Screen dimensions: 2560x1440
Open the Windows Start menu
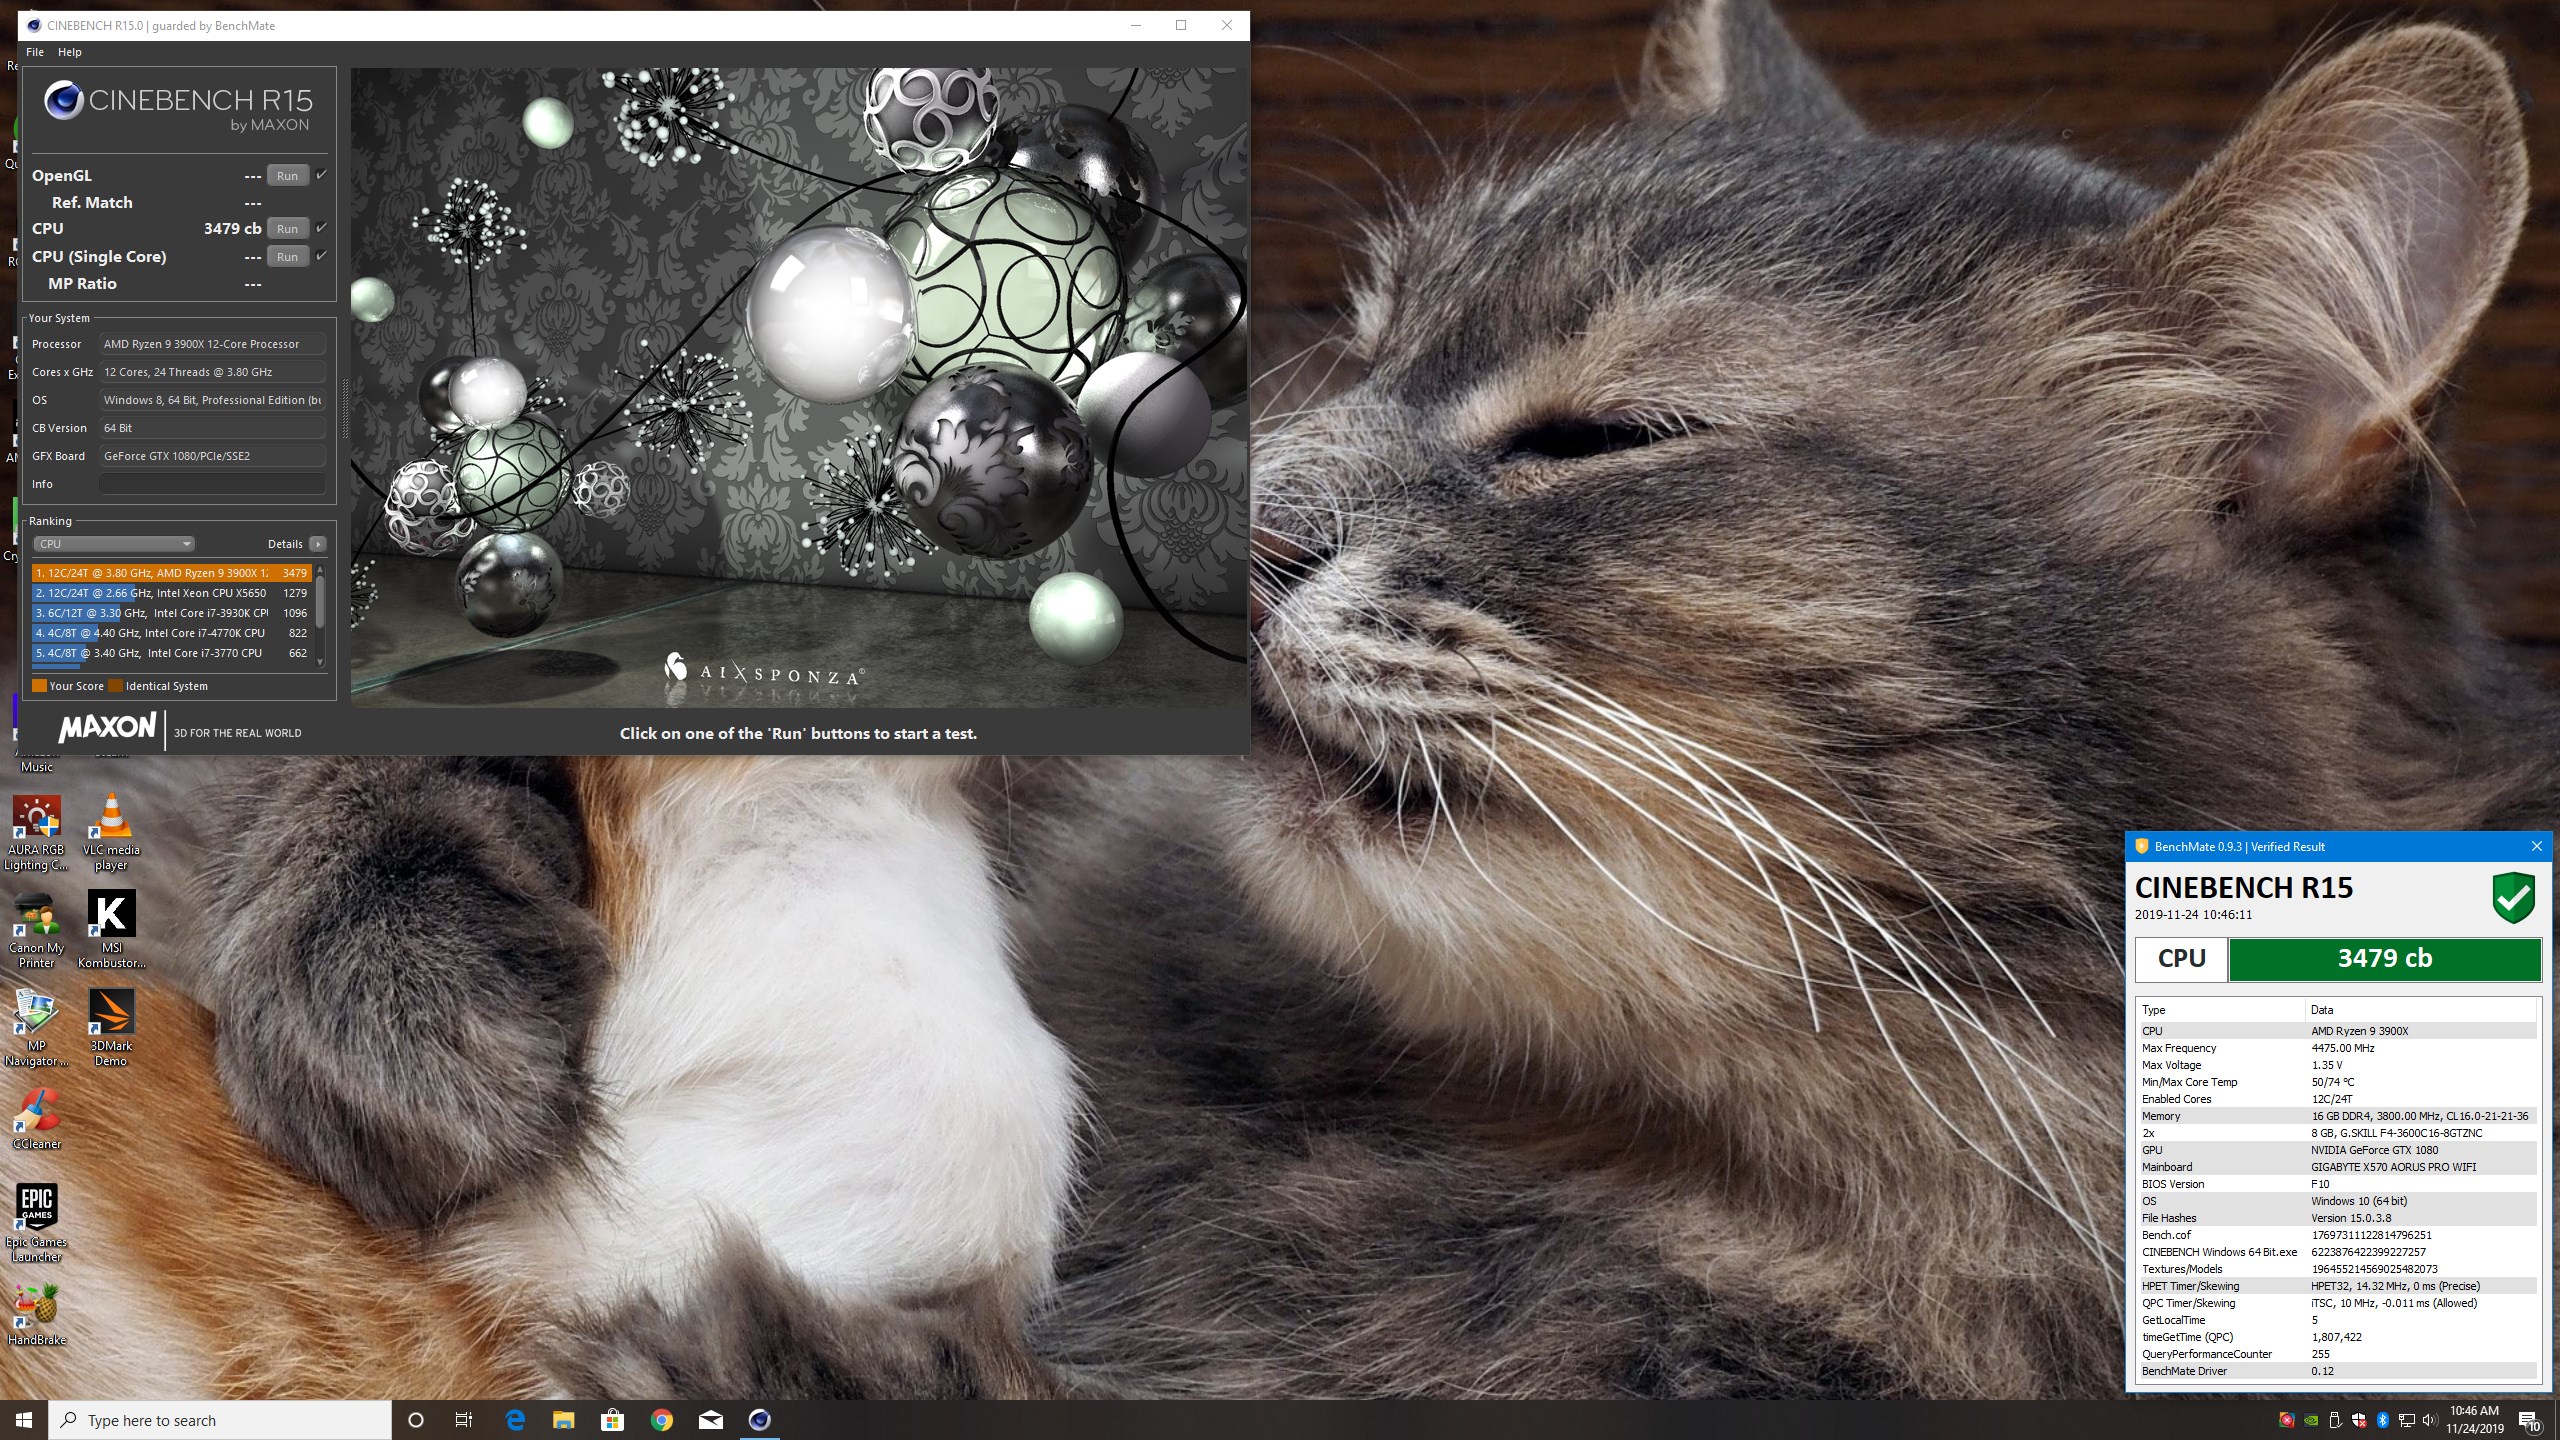[24, 1420]
